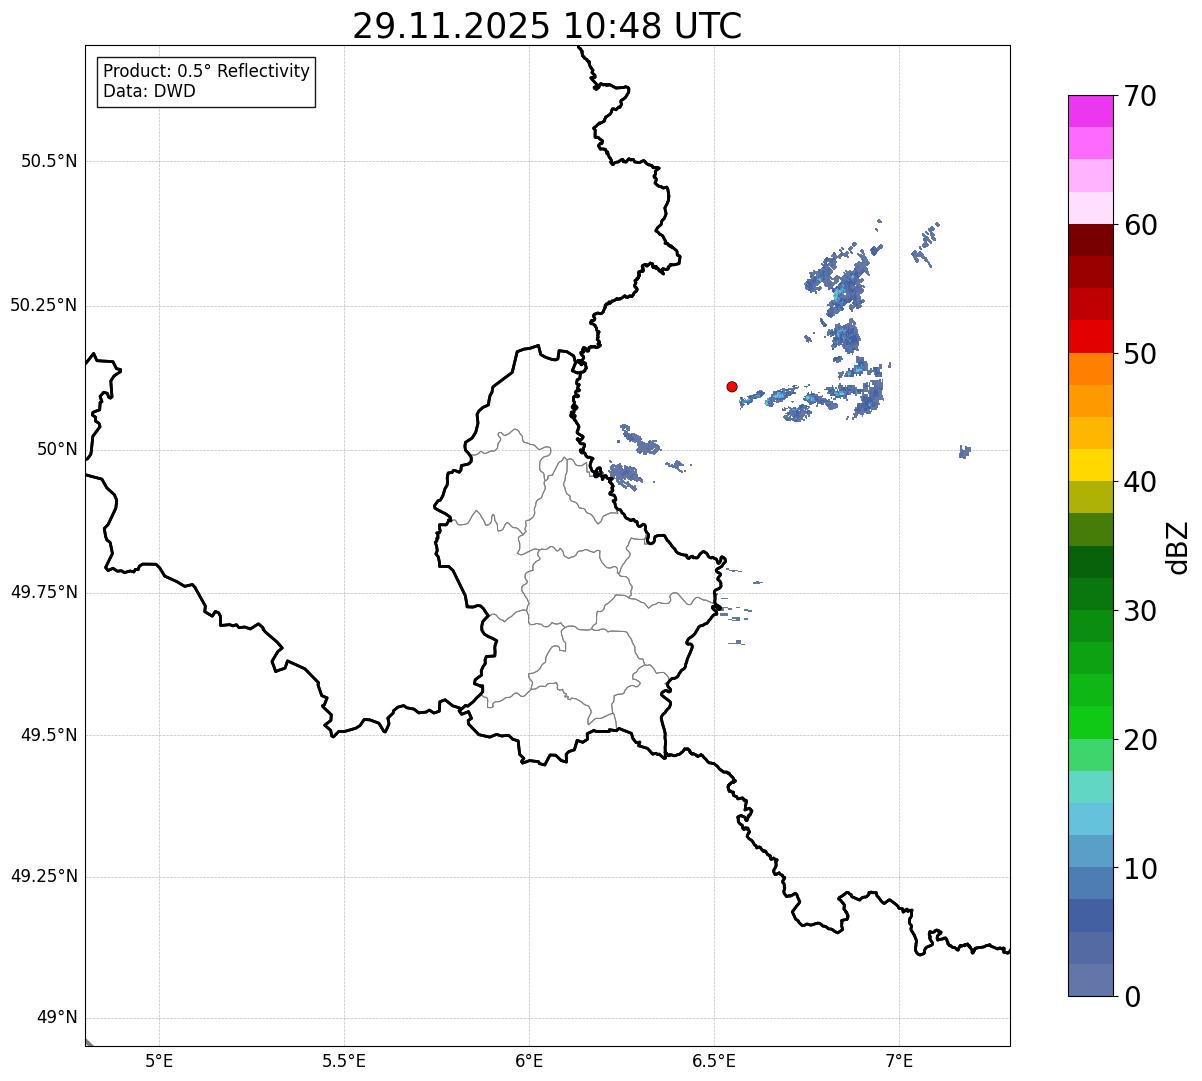Viewport: 1202px width, 1081px height.
Task: Click the red radar location dot
Action: [x=732, y=387]
